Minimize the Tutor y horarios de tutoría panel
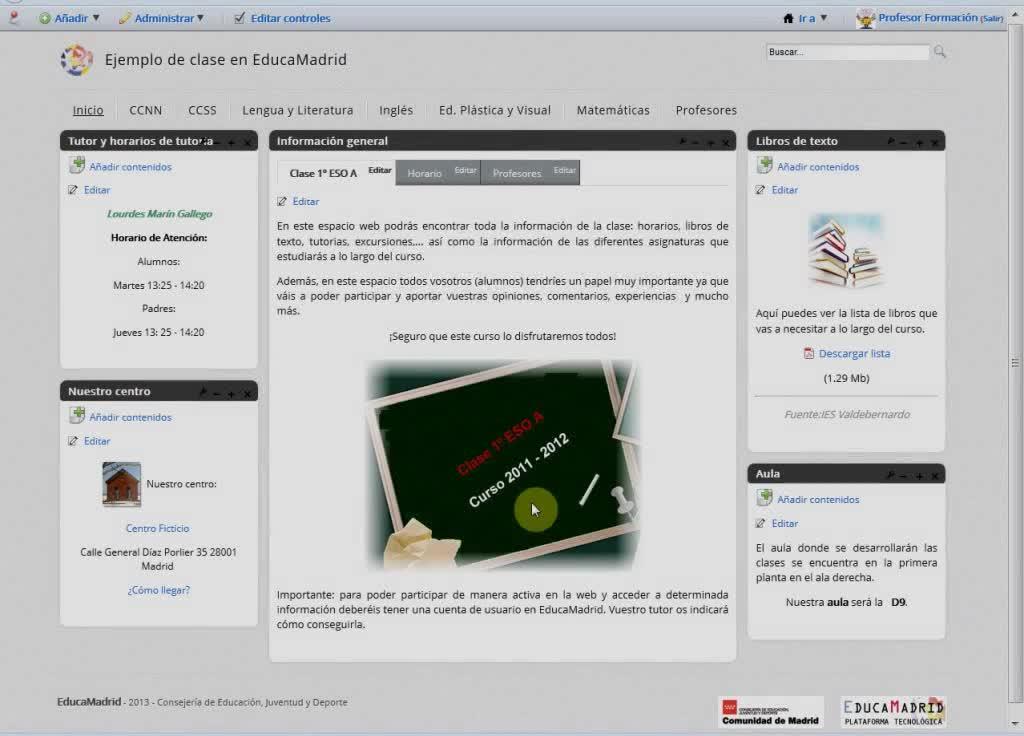The height and width of the screenshot is (736, 1024). [217, 142]
